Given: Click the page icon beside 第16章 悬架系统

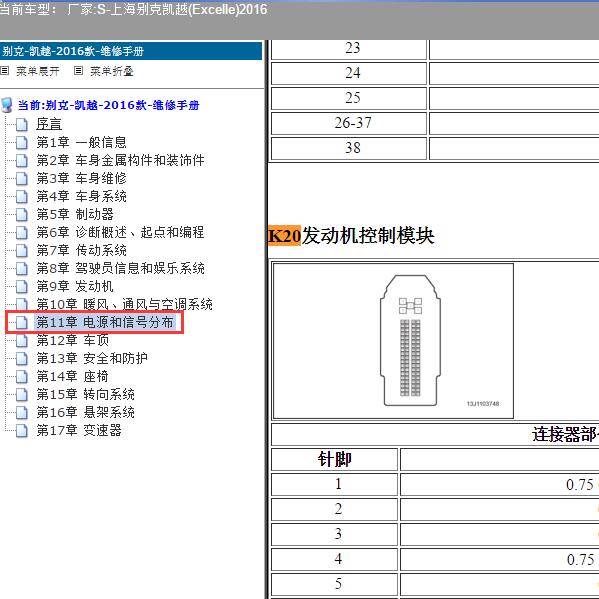Looking at the screenshot, I should (22, 412).
